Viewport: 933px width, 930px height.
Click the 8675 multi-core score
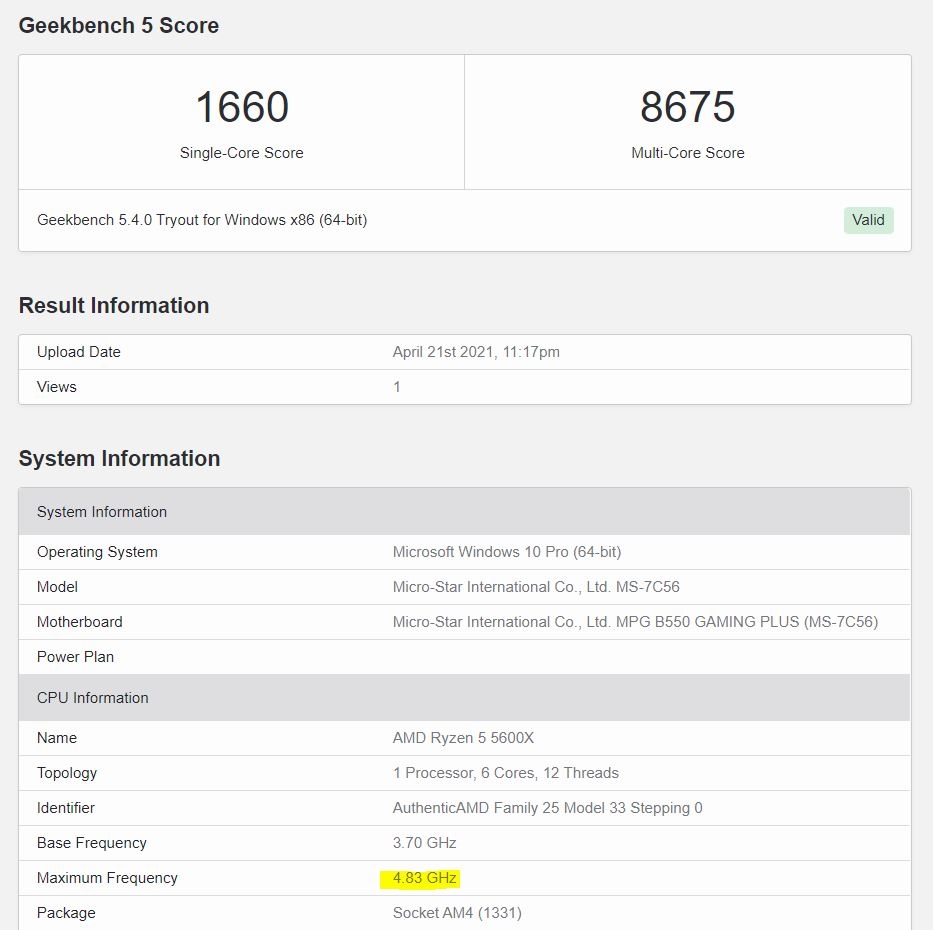click(x=688, y=108)
